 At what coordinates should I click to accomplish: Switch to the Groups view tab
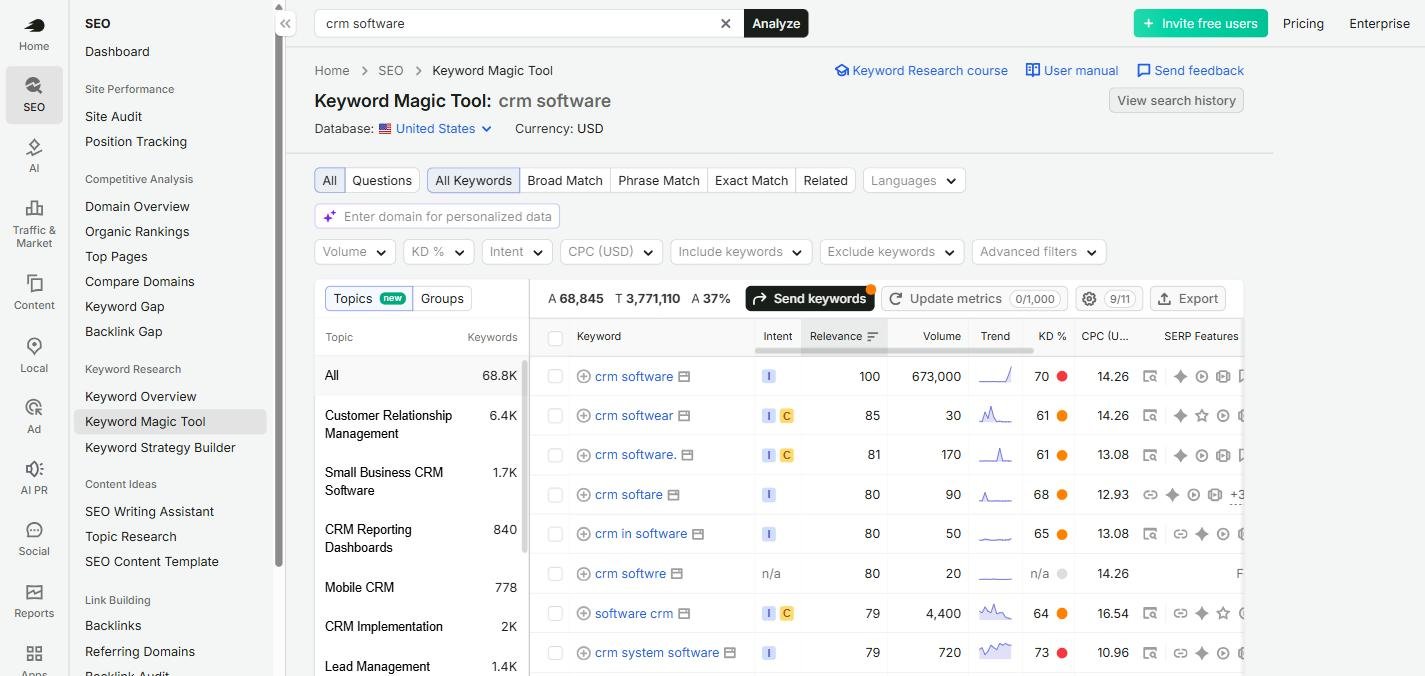[x=442, y=298]
